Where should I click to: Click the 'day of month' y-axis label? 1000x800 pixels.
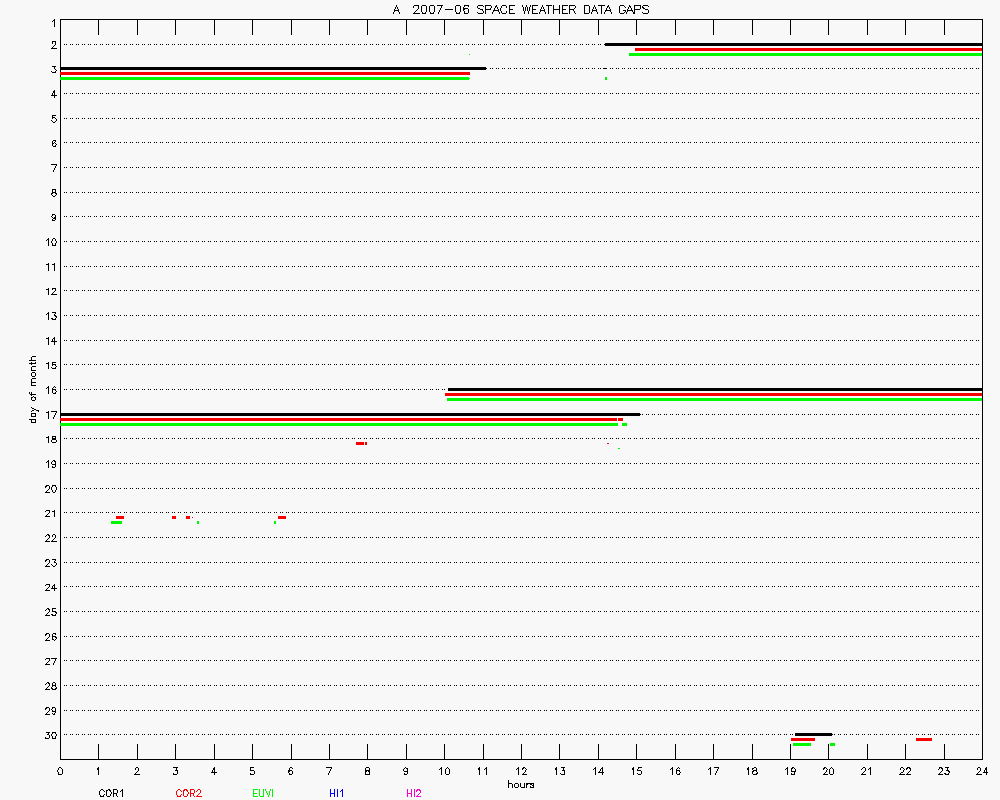33,389
